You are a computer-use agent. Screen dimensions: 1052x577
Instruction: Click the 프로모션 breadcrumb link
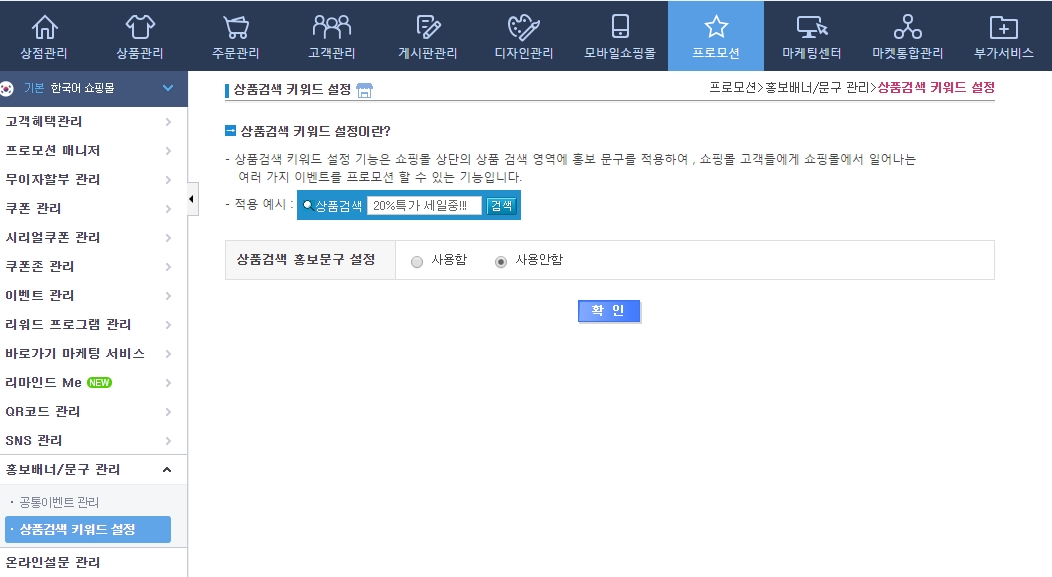click(x=733, y=88)
